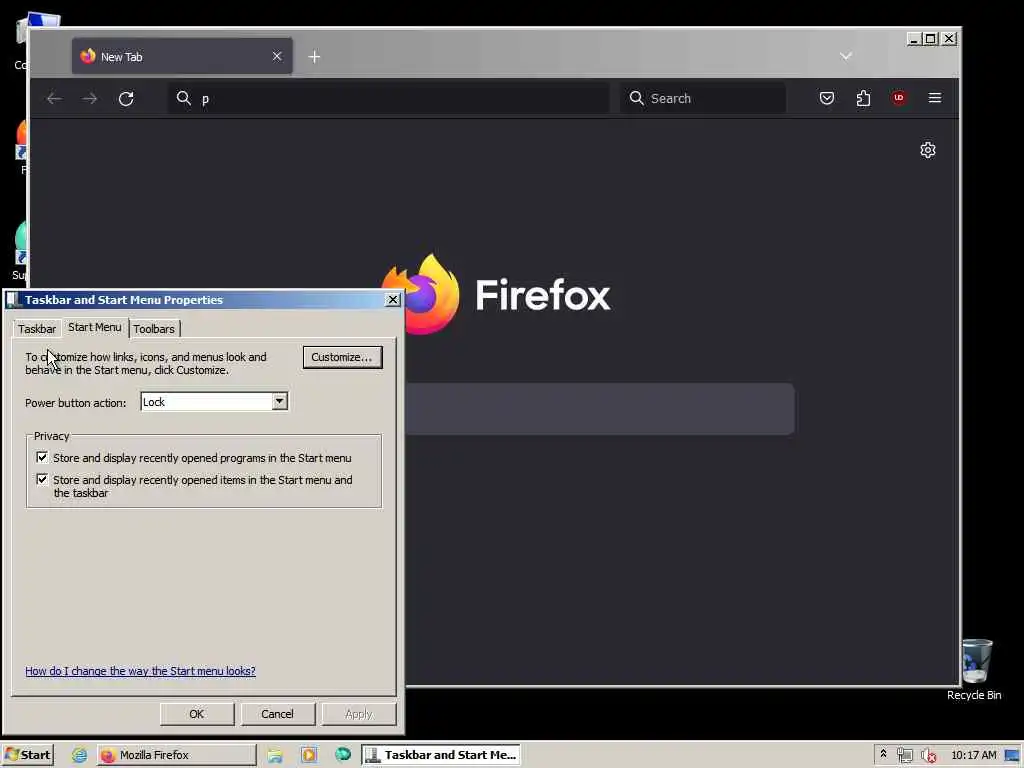Viewport: 1024px width, 768px height.
Task: Switch to the Taskbar tab
Action: click(x=37, y=329)
